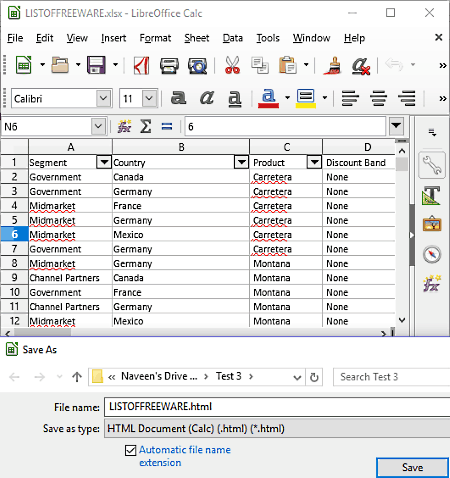450x478 pixels.
Task: Open the Data menu
Action: pos(233,38)
